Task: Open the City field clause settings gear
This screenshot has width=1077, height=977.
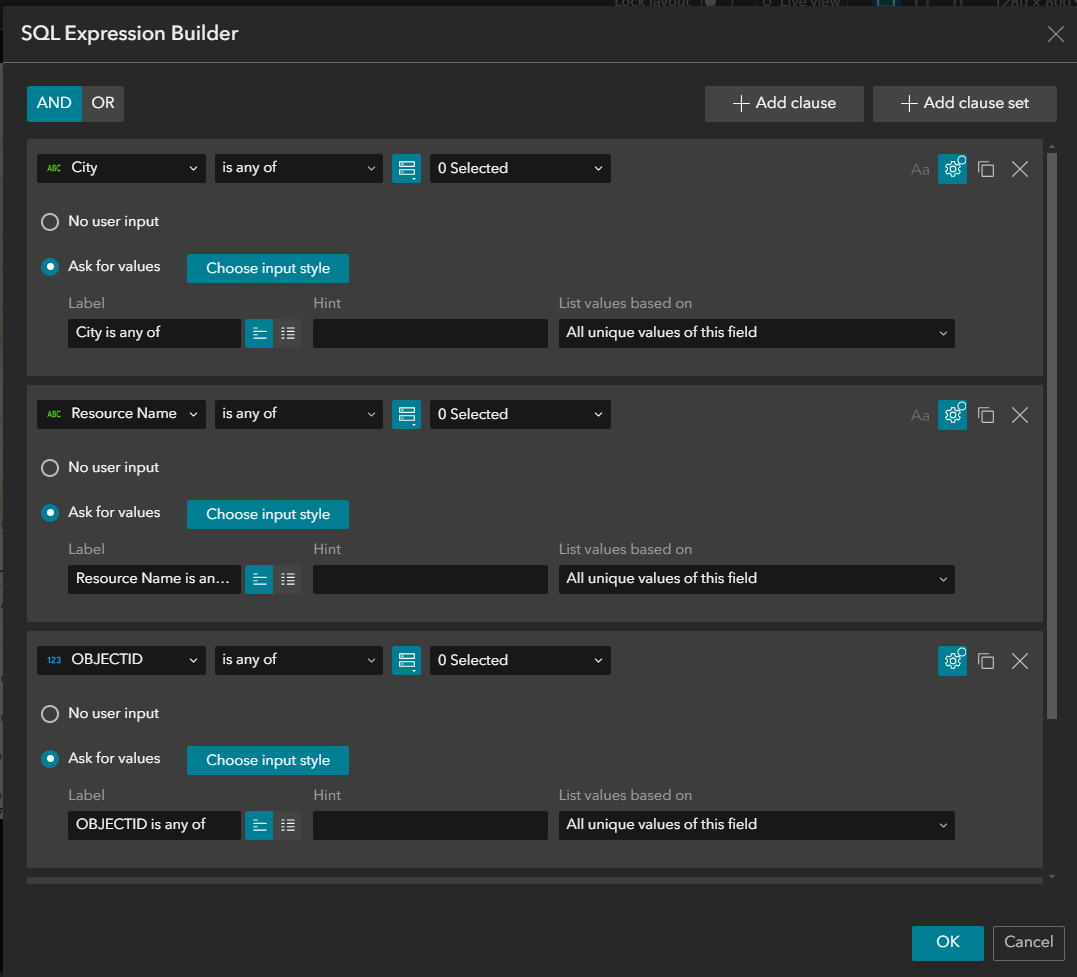Action: point(952,168)
